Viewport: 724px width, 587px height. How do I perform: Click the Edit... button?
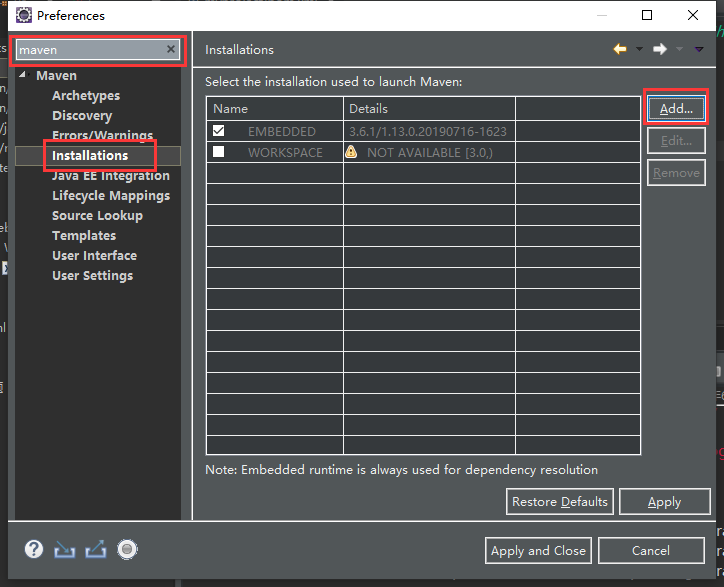pyautogui.click(x=676, y=140)
